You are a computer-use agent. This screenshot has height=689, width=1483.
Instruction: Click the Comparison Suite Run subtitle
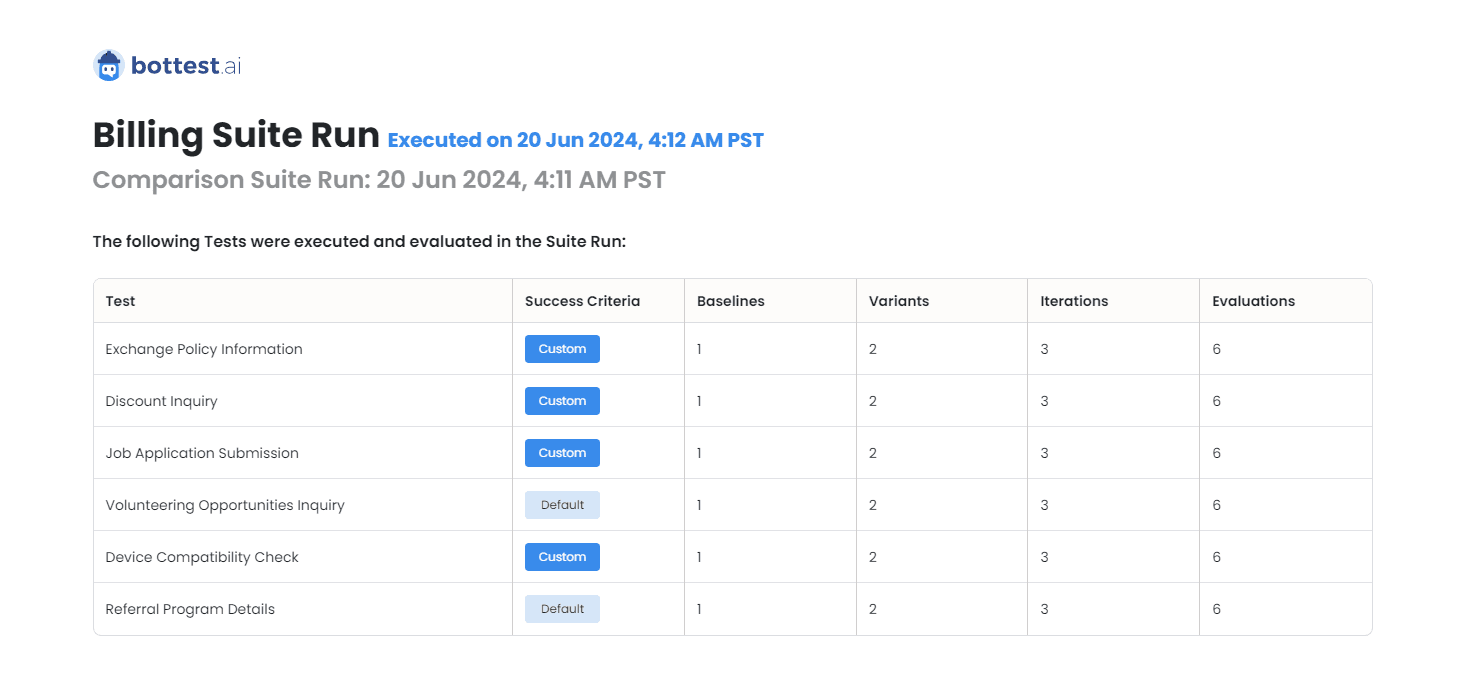pyautogui.click(x=379, y=180)
